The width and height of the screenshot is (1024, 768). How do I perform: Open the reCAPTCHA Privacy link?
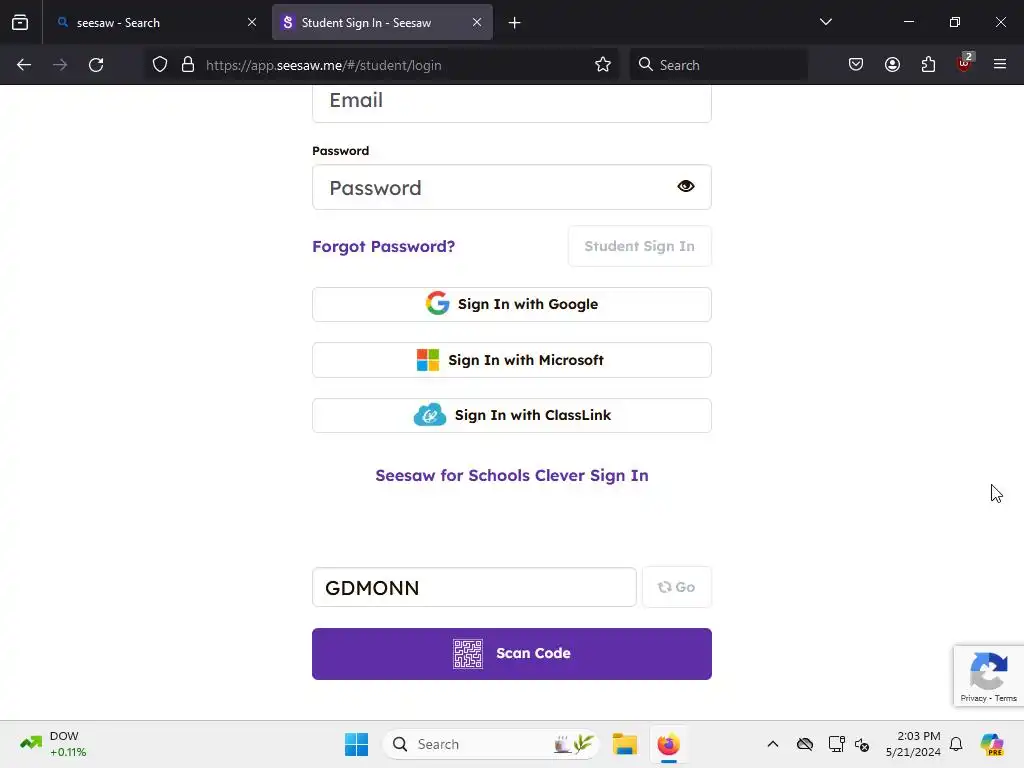(x=973, y=698)
